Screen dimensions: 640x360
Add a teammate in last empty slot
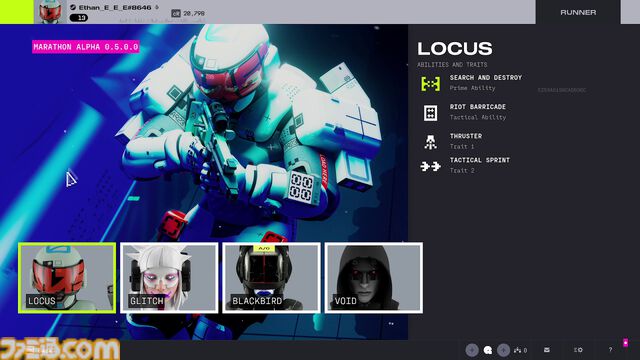[503, 350]
